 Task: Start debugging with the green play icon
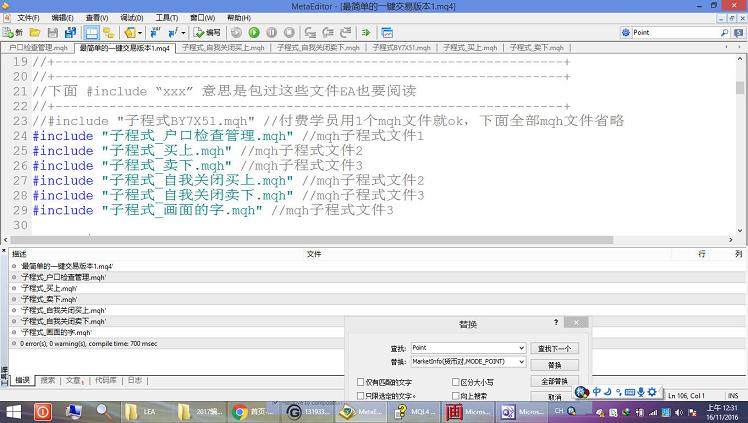[x=254, y=32]
